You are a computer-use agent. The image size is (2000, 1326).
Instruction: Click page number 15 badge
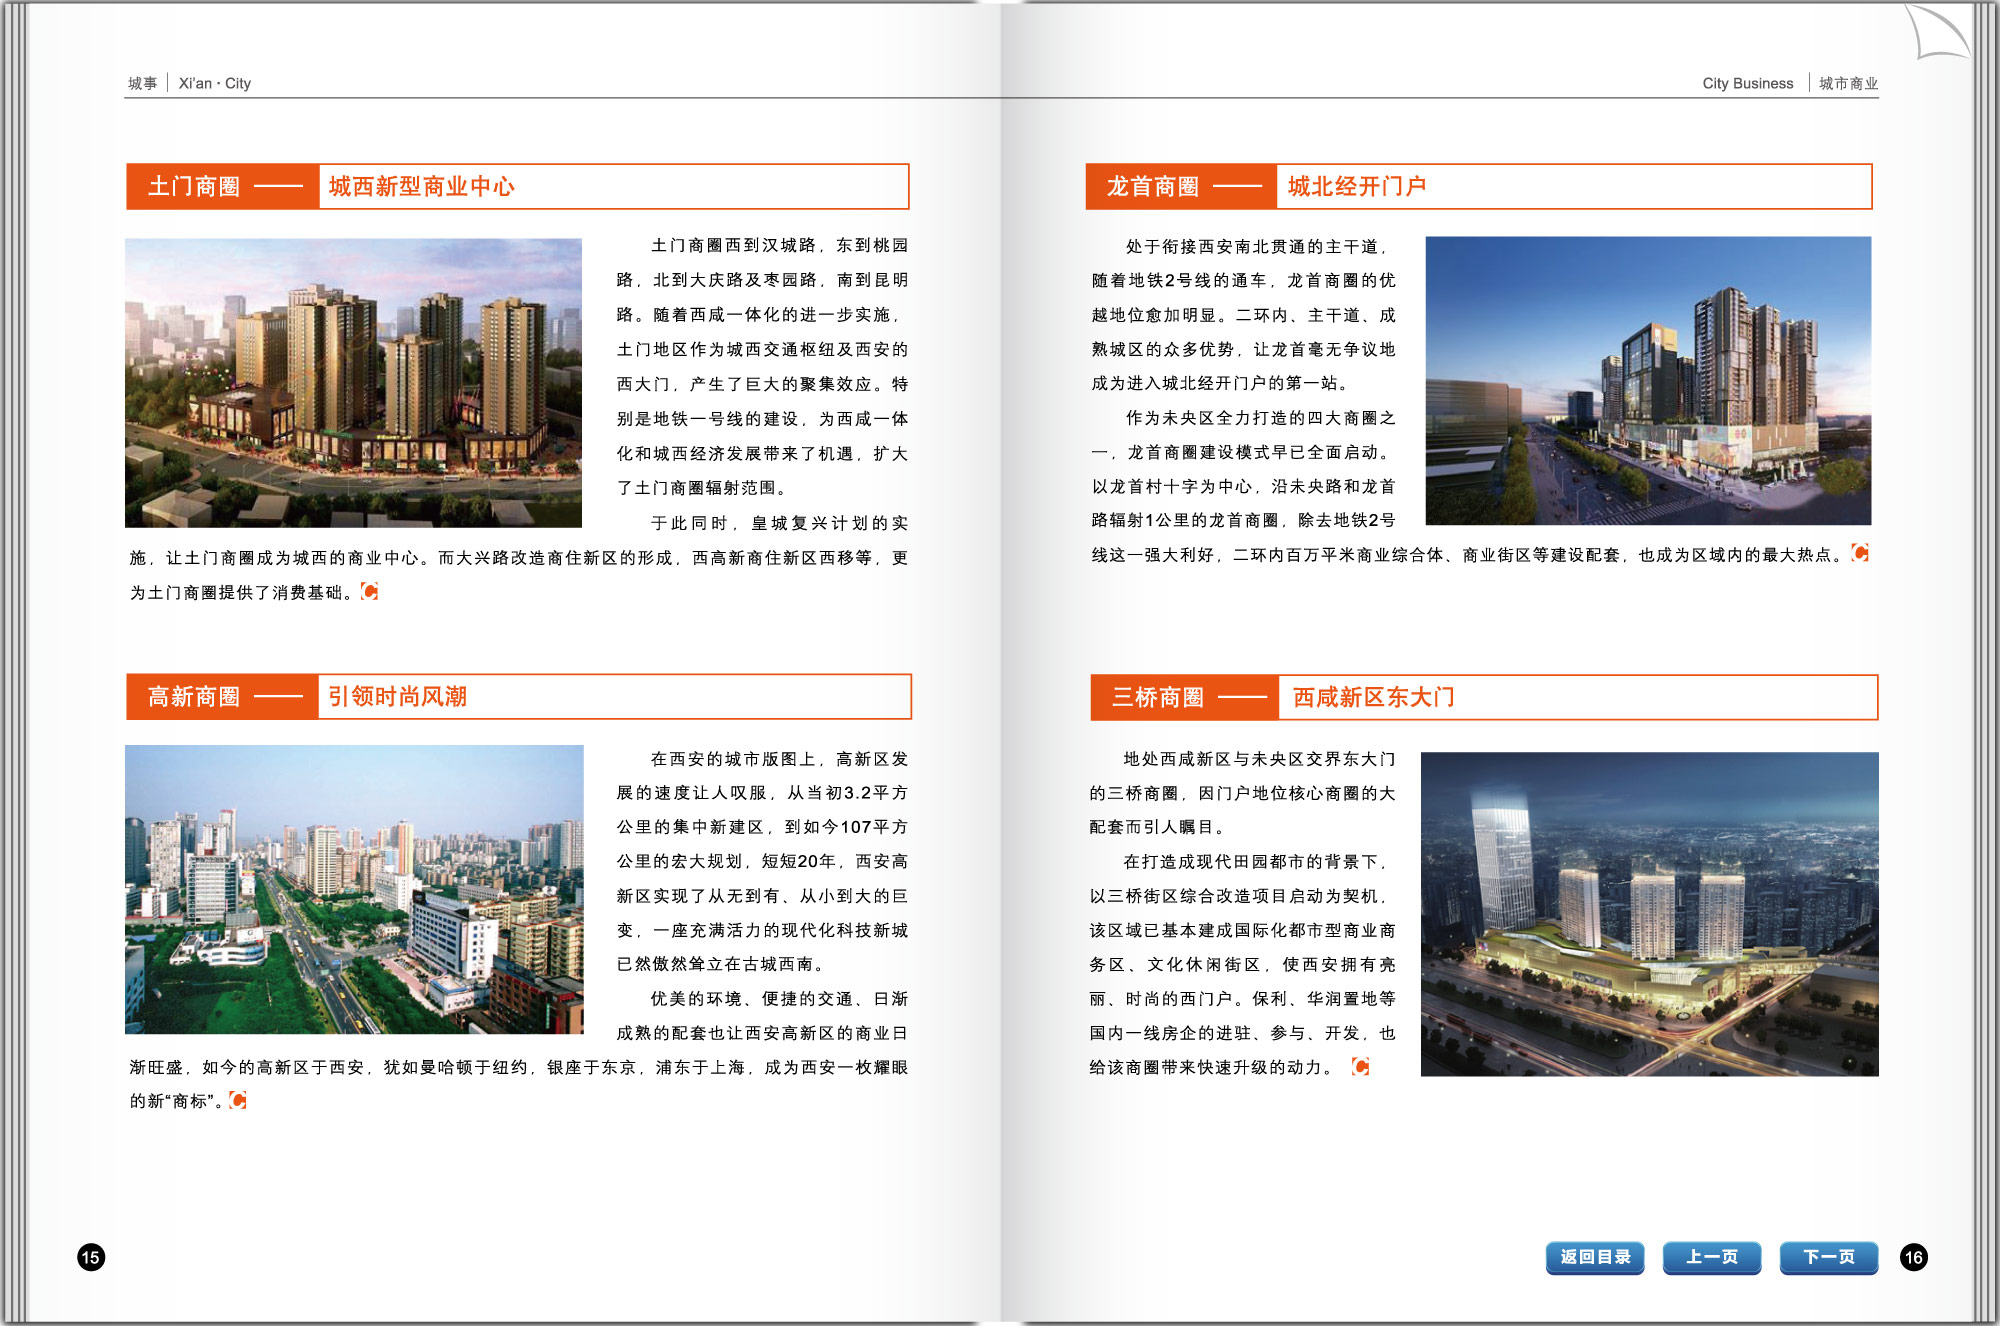coord(91,1257)
